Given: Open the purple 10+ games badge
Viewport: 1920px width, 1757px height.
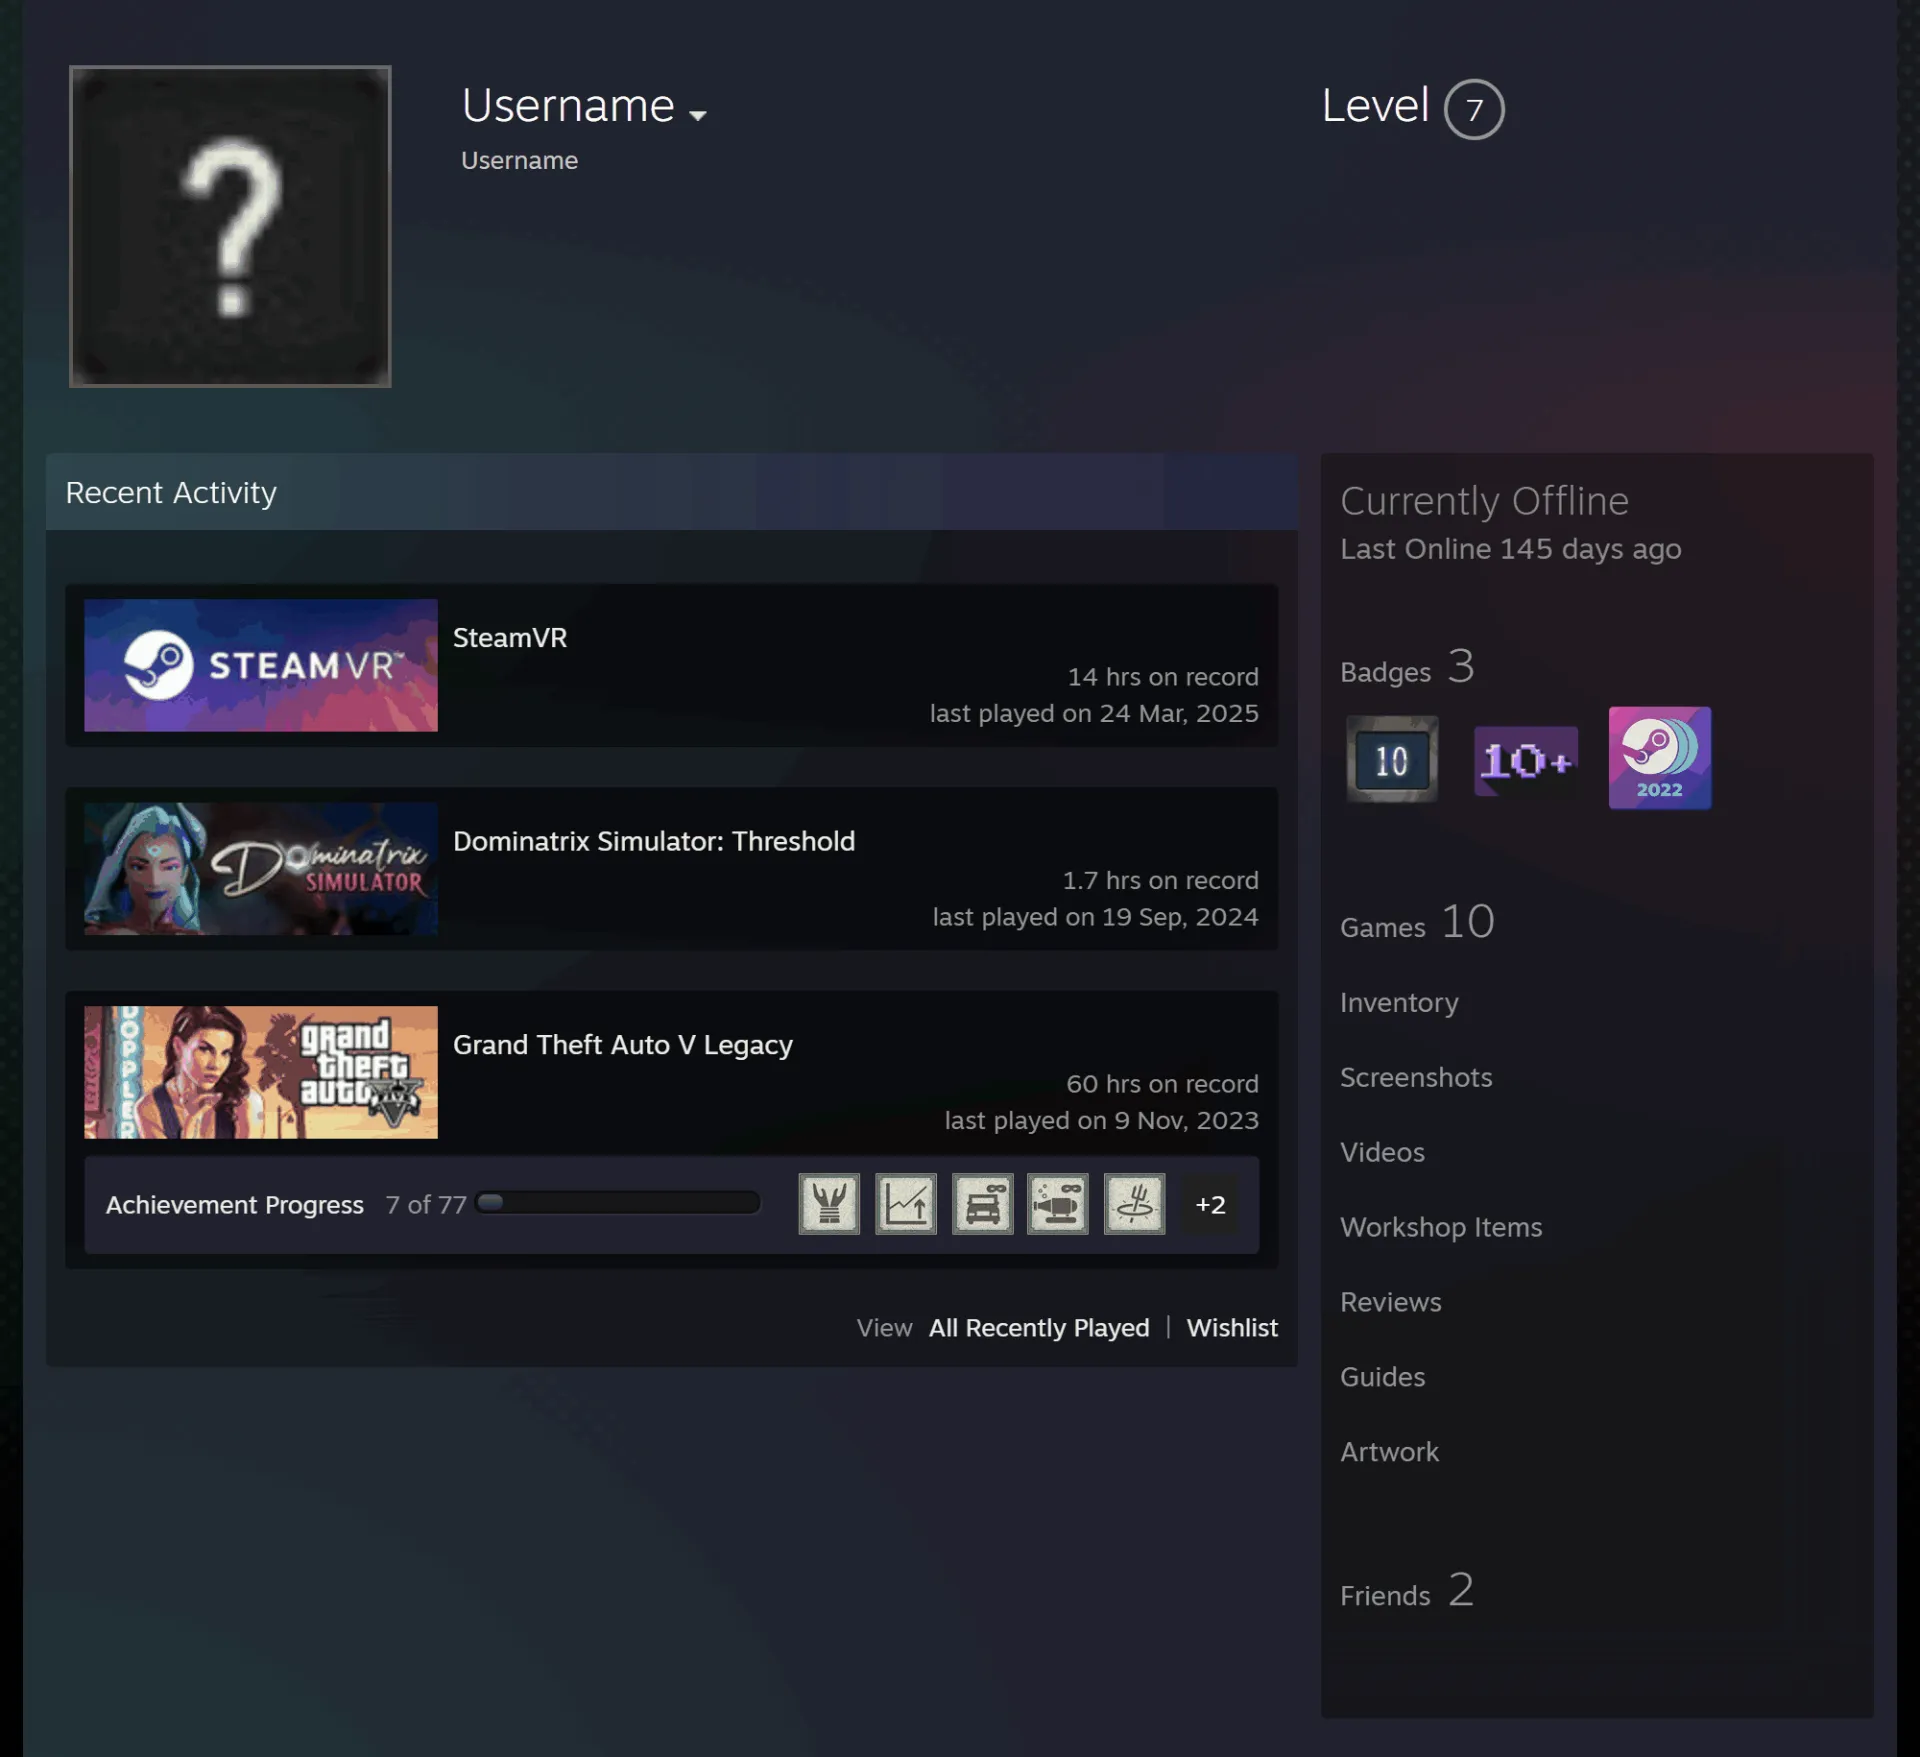Looking at the screenshot, I should [x=1526, y=761].
